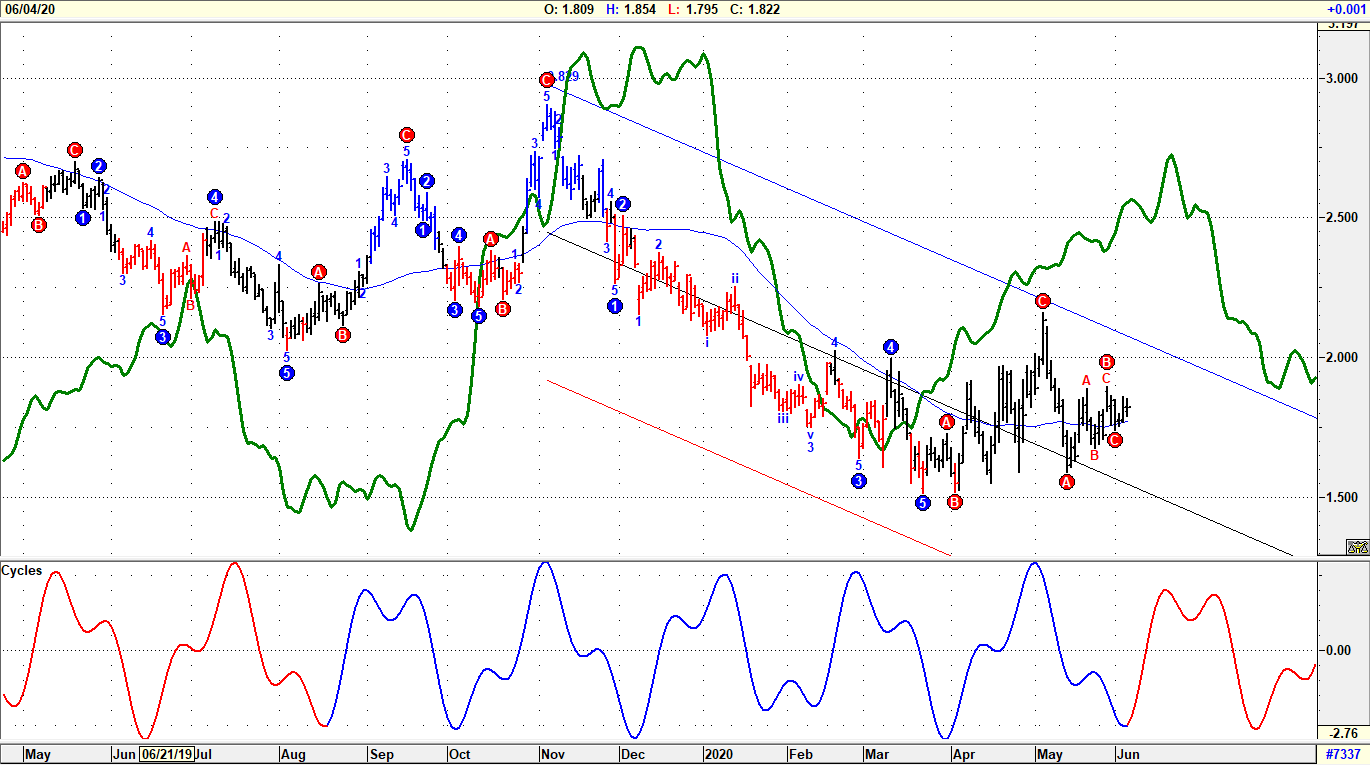The image size is (1370, 765).
Task: Click the high price H: 1.854
Action: pyautogui.click(x=631, y=9)
